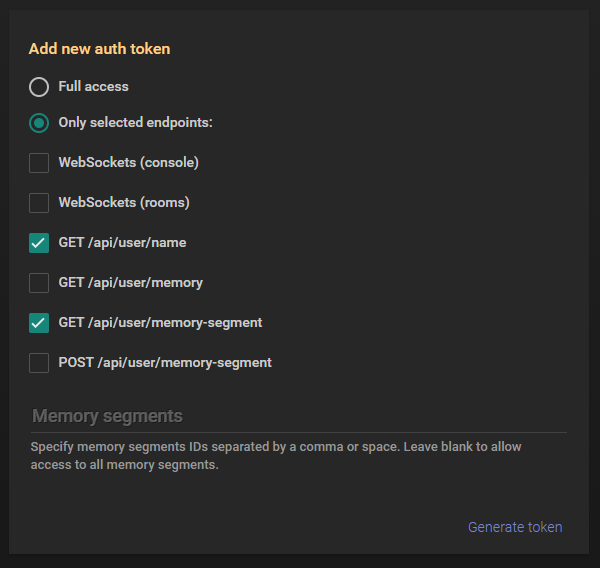
Task: Select the Full access radio button
Action: [39, 87]
